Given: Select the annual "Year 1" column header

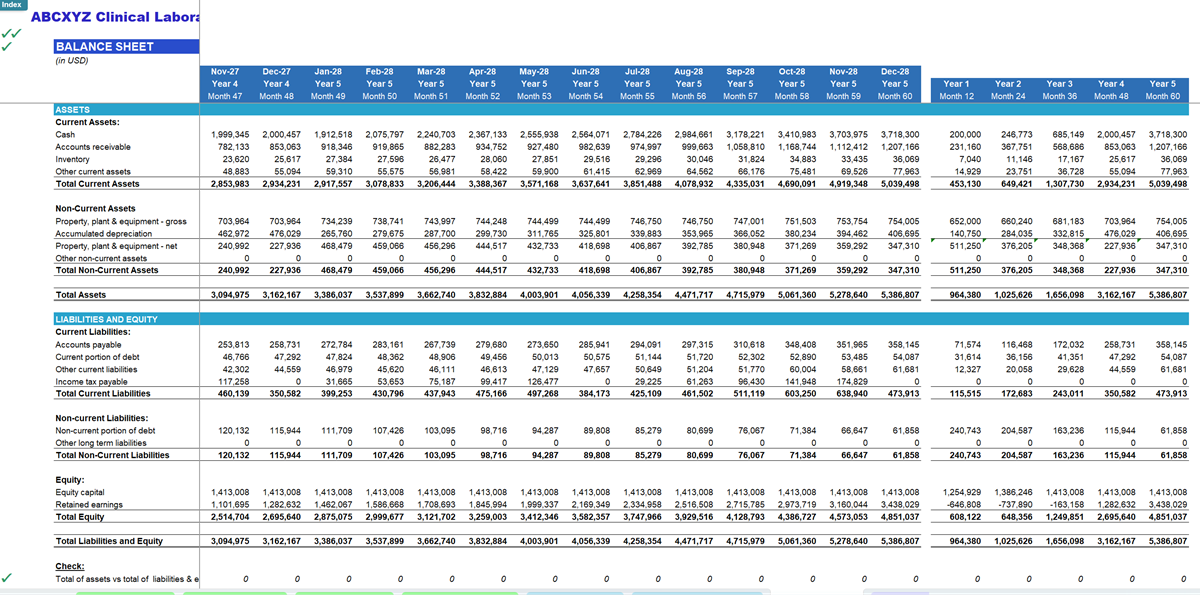Looking at the screenshot, I should coord(957,84).
